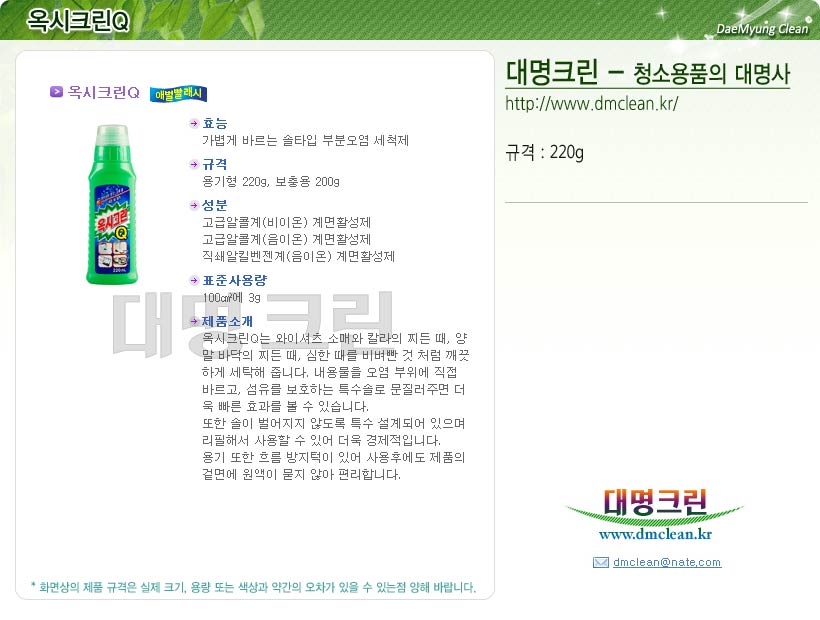Select the 제품소개 section heading
Viewport: 820px width, 620px height.
[227, 322]
